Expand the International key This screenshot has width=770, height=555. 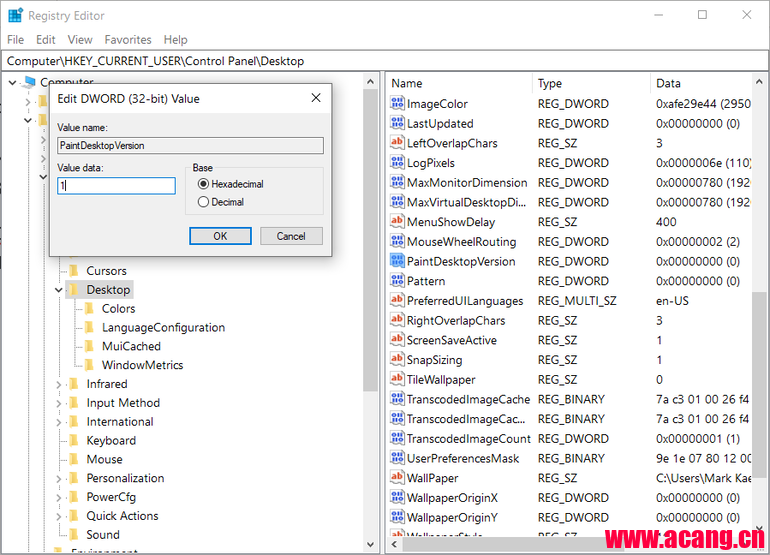pyautogui.click(x=58, y=422)
